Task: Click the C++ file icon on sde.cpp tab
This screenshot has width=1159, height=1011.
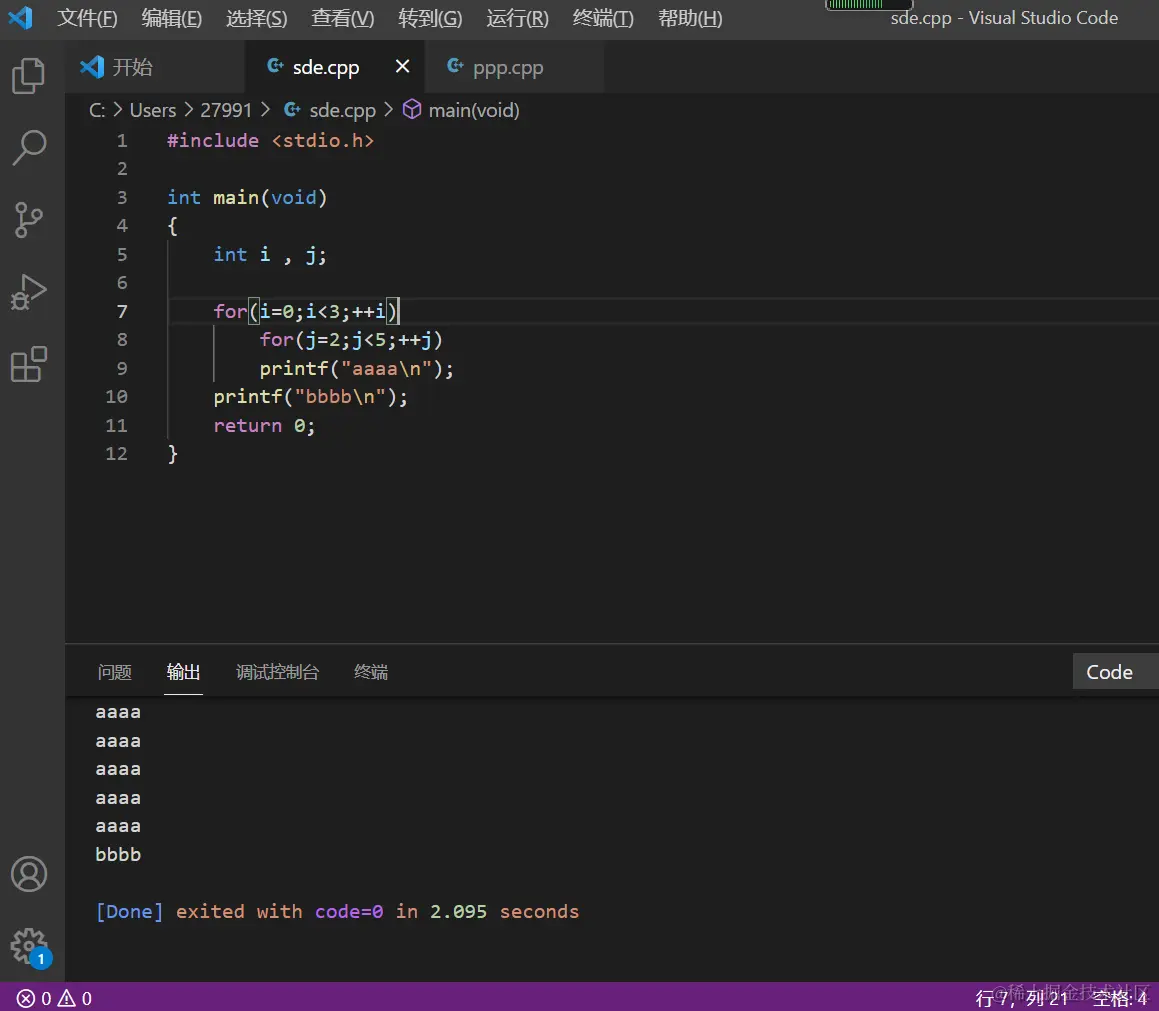Action: [x=275, y=66]
